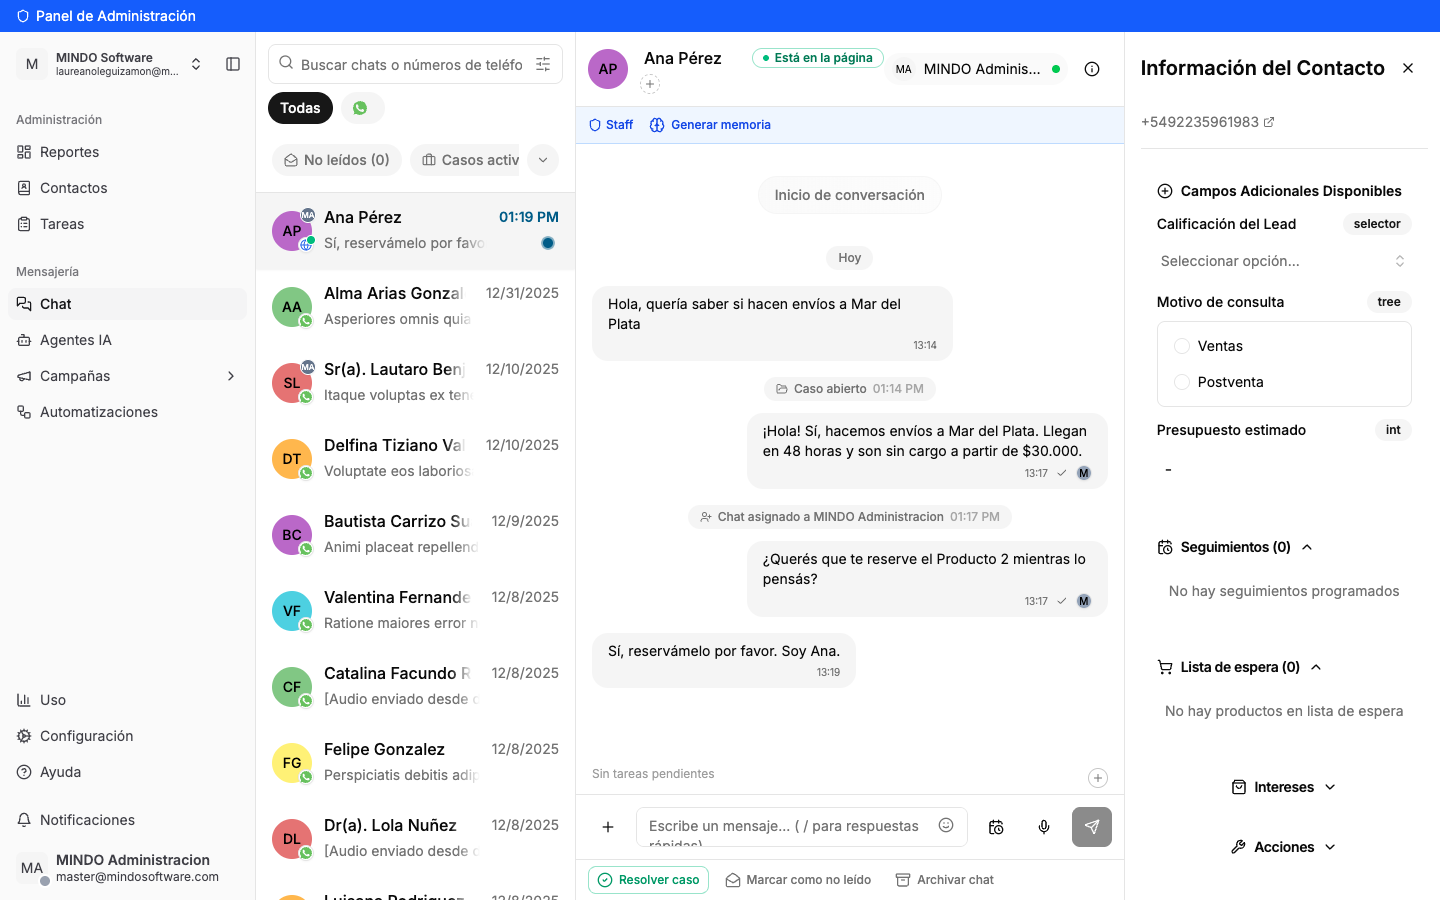Select the Todas channel tab
The image size is (1440, 900).
pos(300,108)
